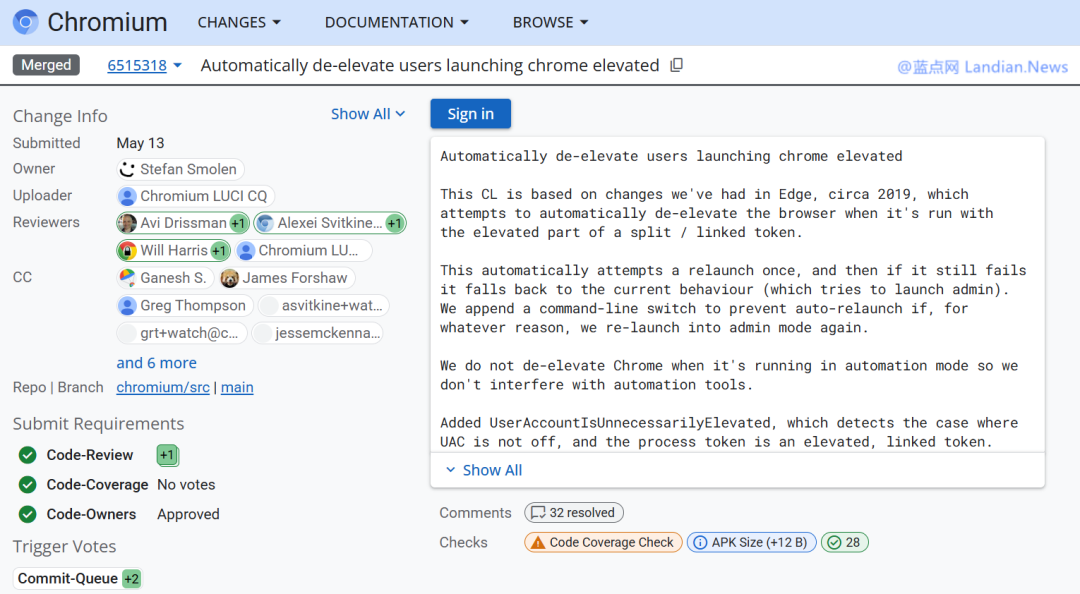This screenshot has width=1080, height=594.
Task: Open the DOCUMENTATION menu
Action: click(x=397, y=22)
